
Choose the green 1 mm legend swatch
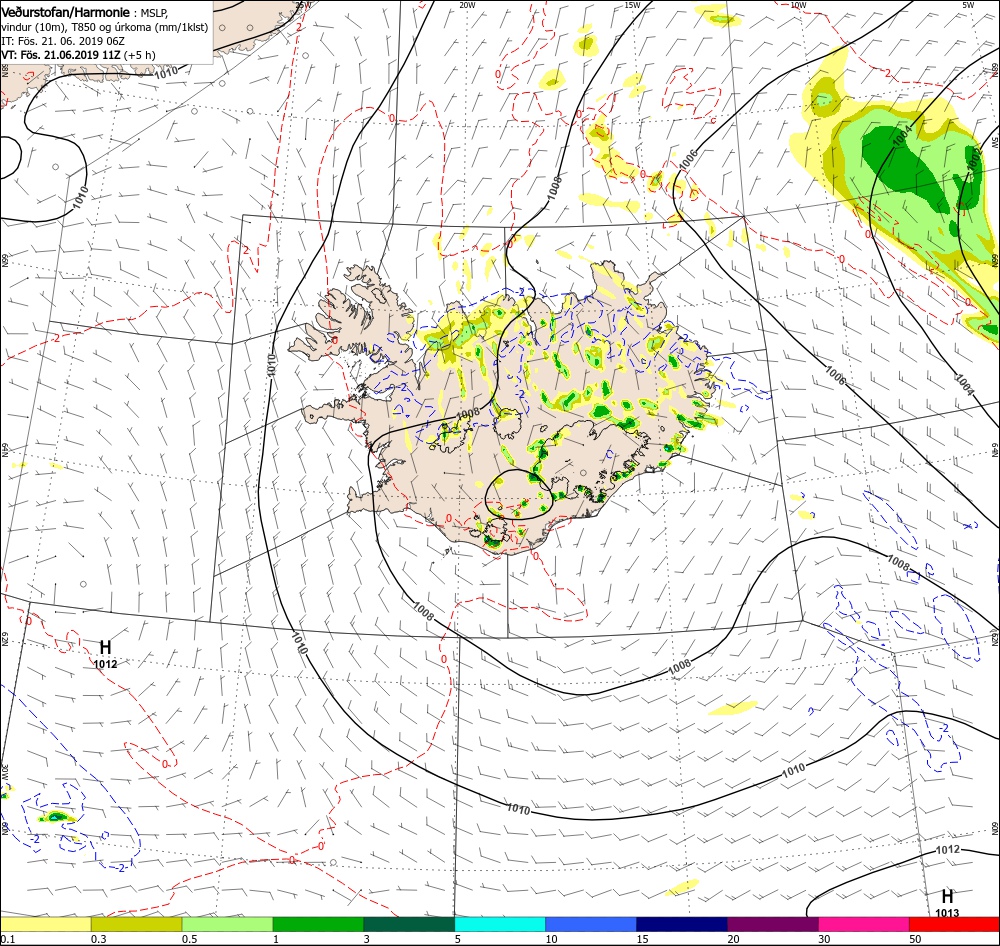pyautogui.click(x=318, y=924)
